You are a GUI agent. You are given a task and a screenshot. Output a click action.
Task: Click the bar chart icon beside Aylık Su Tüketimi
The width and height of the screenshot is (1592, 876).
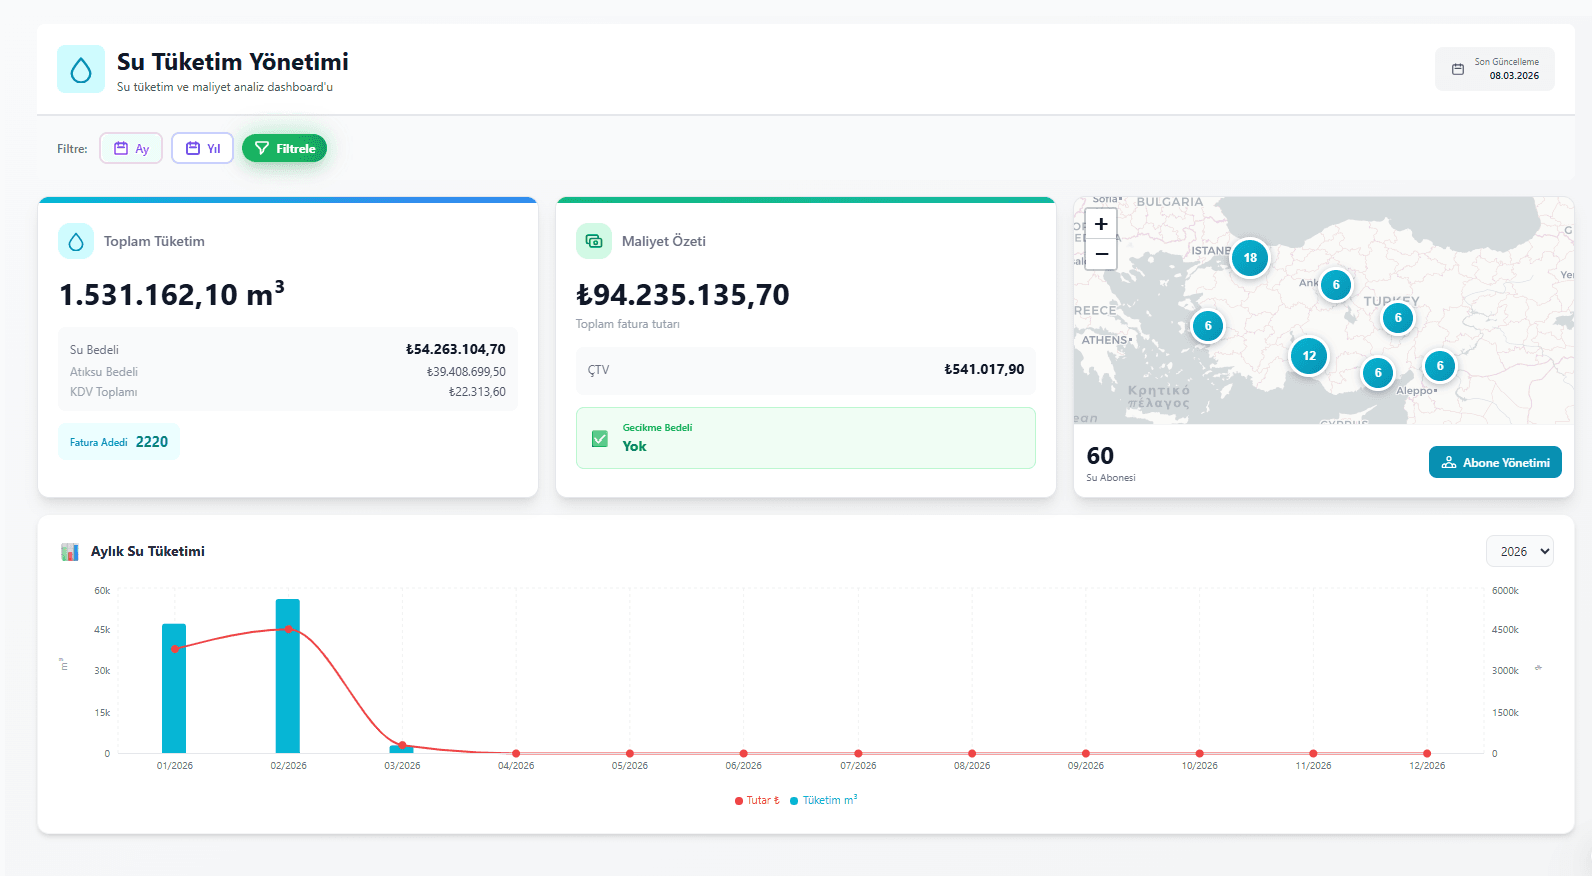pos(70,552)
